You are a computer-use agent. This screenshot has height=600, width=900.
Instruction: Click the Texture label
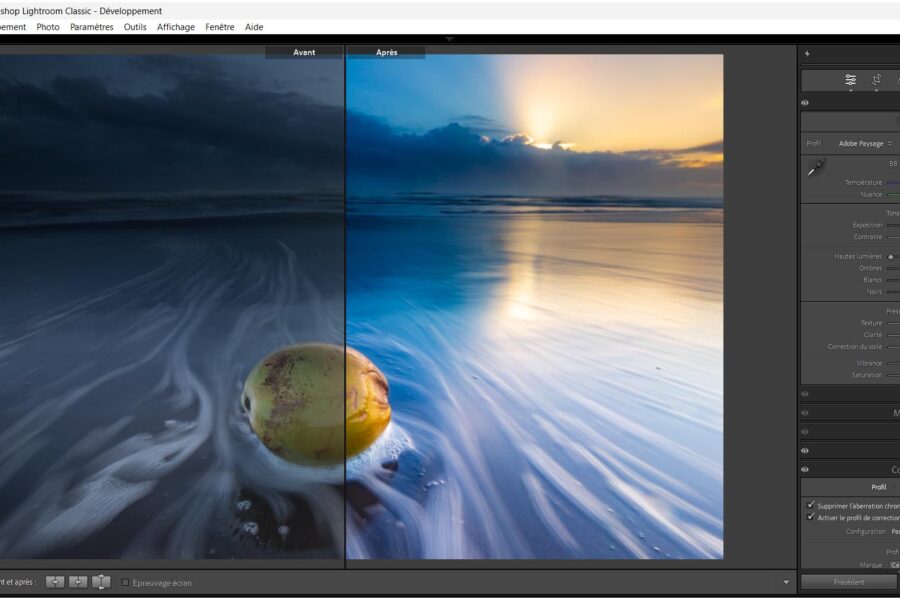[871, 323]
